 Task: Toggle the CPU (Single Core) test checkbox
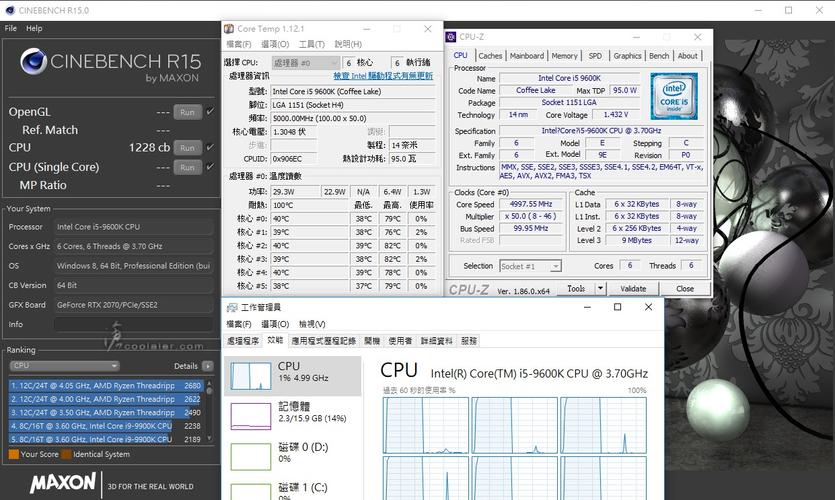point(210,167)
